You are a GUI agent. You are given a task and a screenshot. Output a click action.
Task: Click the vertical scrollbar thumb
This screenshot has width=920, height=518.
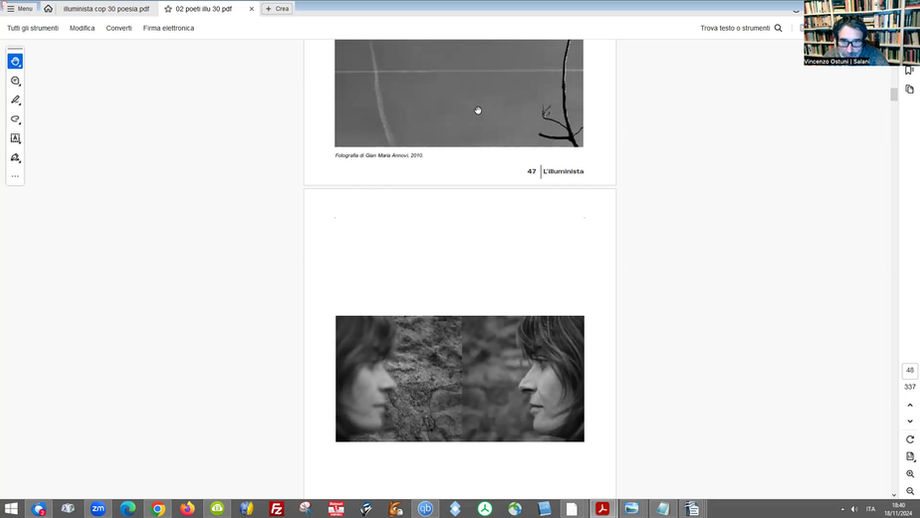tap(894, 94)
